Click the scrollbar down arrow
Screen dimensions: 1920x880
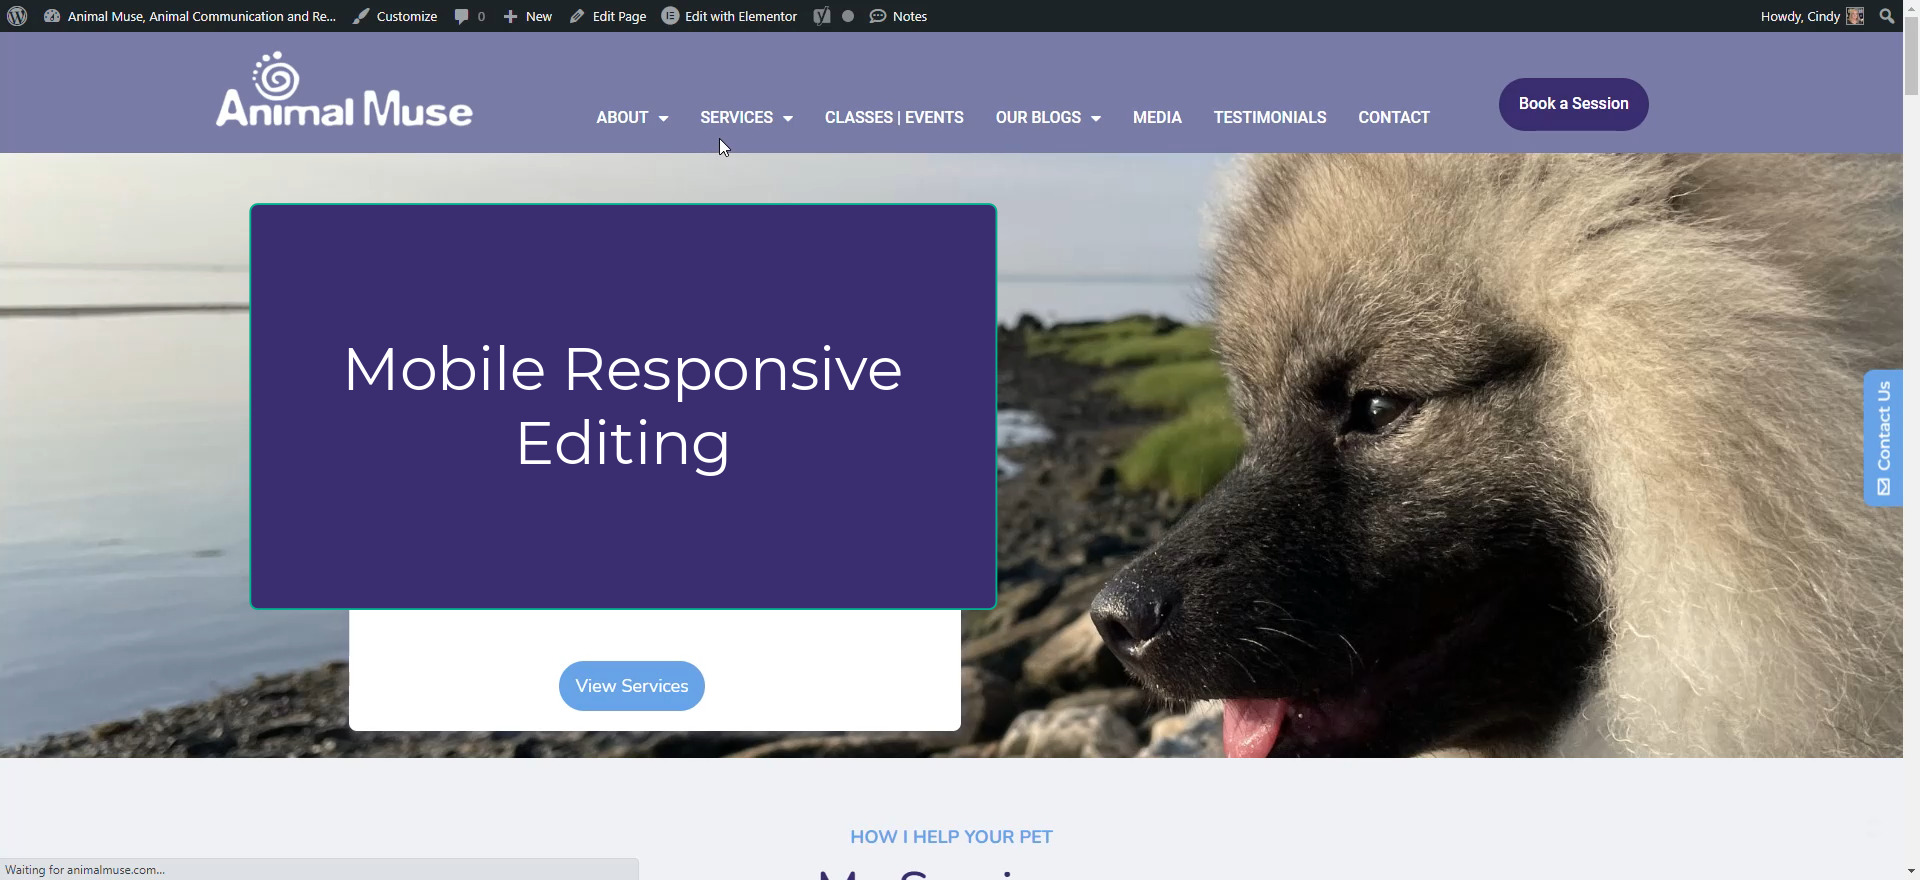coord(1911,872)
